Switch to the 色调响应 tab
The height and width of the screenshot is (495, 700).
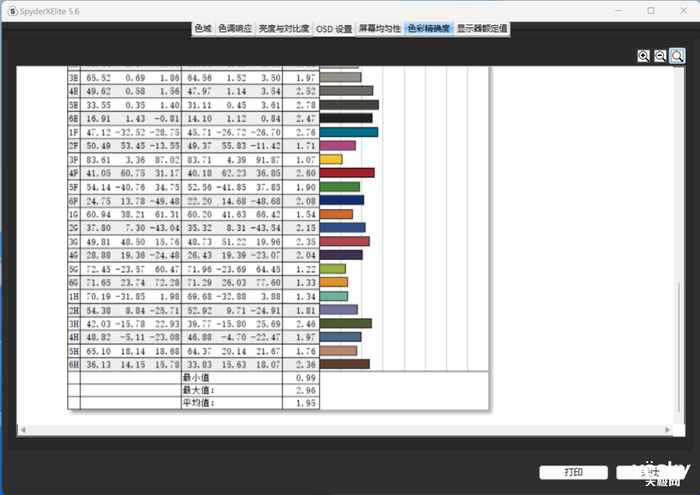click(x=235, y=29)
